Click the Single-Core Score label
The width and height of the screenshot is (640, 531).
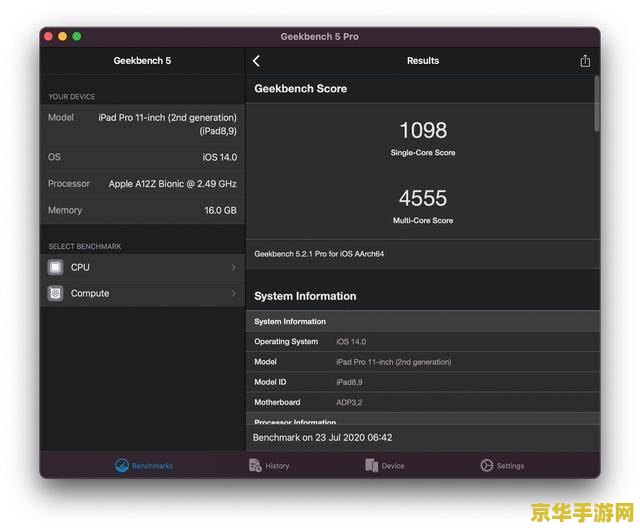(x=423, y=153)
